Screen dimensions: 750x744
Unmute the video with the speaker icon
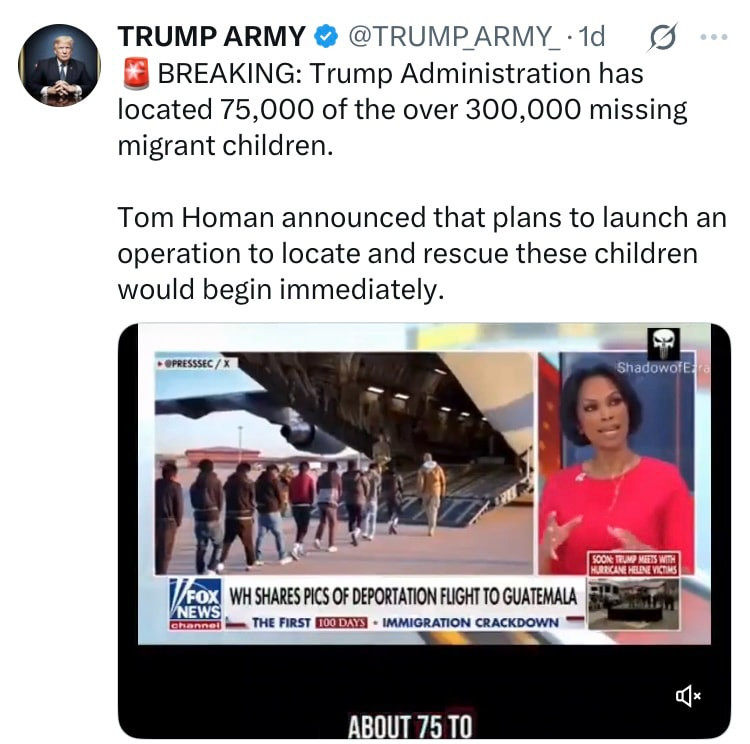click(x=688, y=696)
